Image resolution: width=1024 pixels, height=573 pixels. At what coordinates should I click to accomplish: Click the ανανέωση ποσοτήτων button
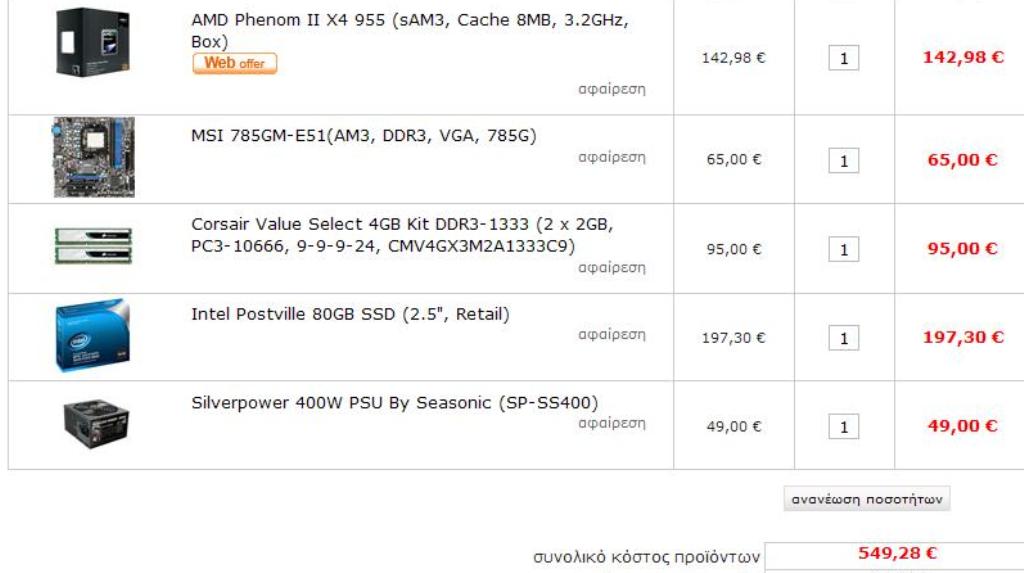click(867, 499)
